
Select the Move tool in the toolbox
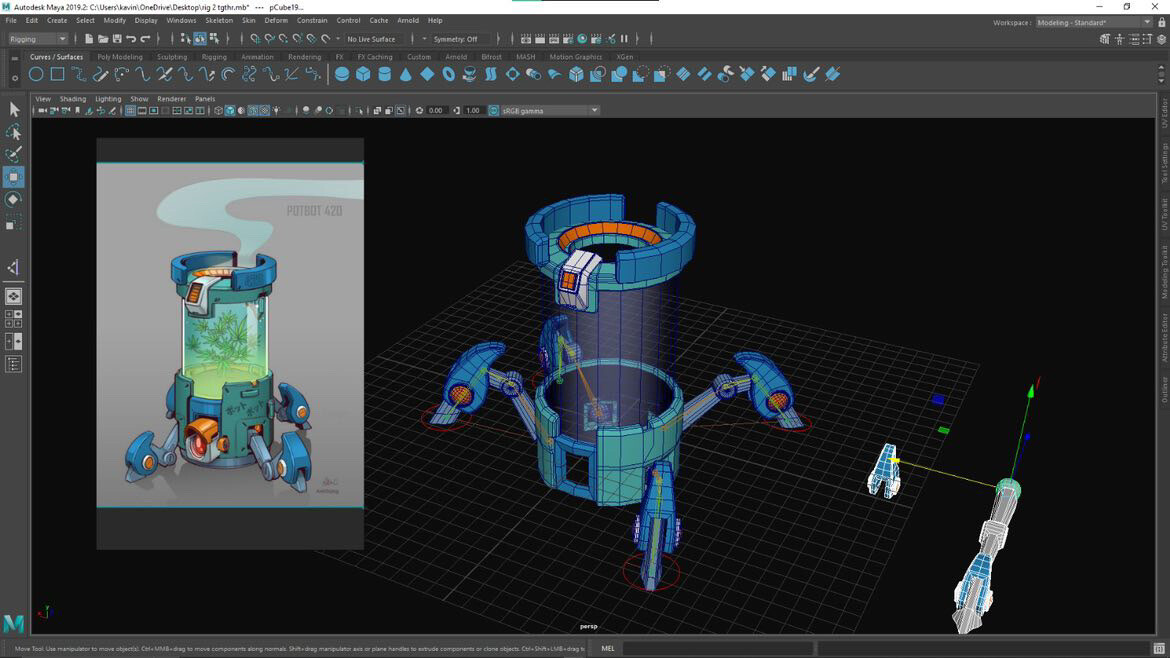tap(14, 177)
